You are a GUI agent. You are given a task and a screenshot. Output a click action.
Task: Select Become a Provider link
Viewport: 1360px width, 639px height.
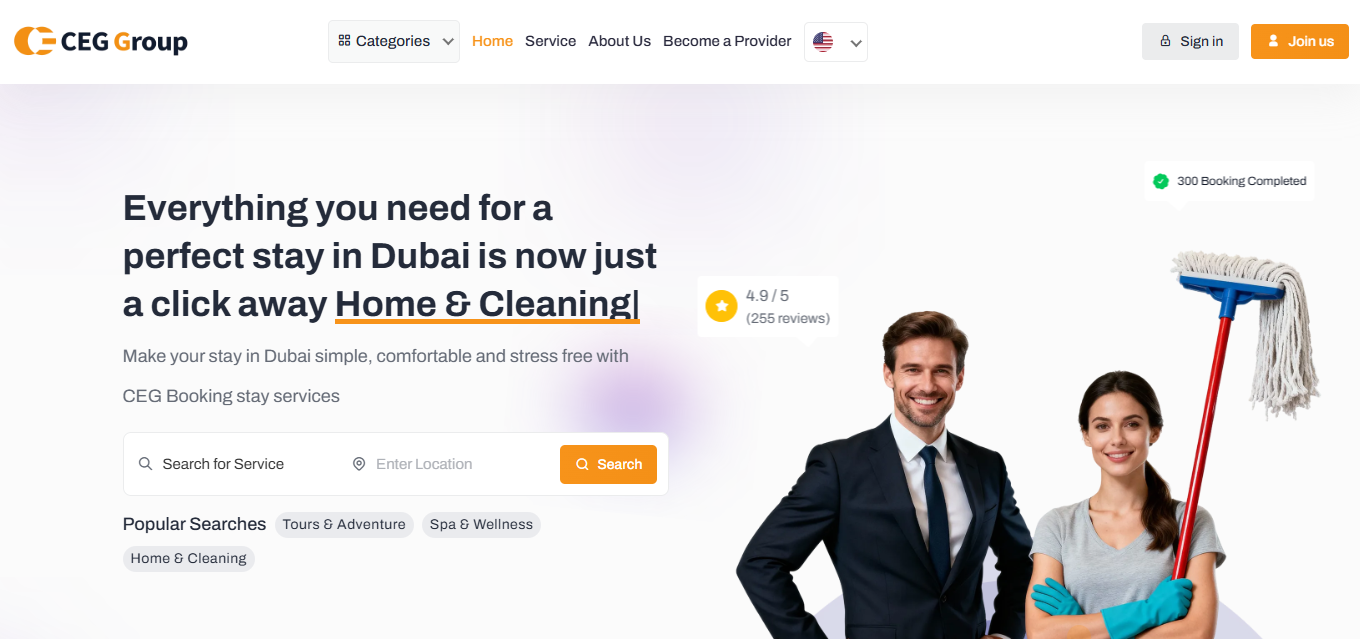coord(727,41)
